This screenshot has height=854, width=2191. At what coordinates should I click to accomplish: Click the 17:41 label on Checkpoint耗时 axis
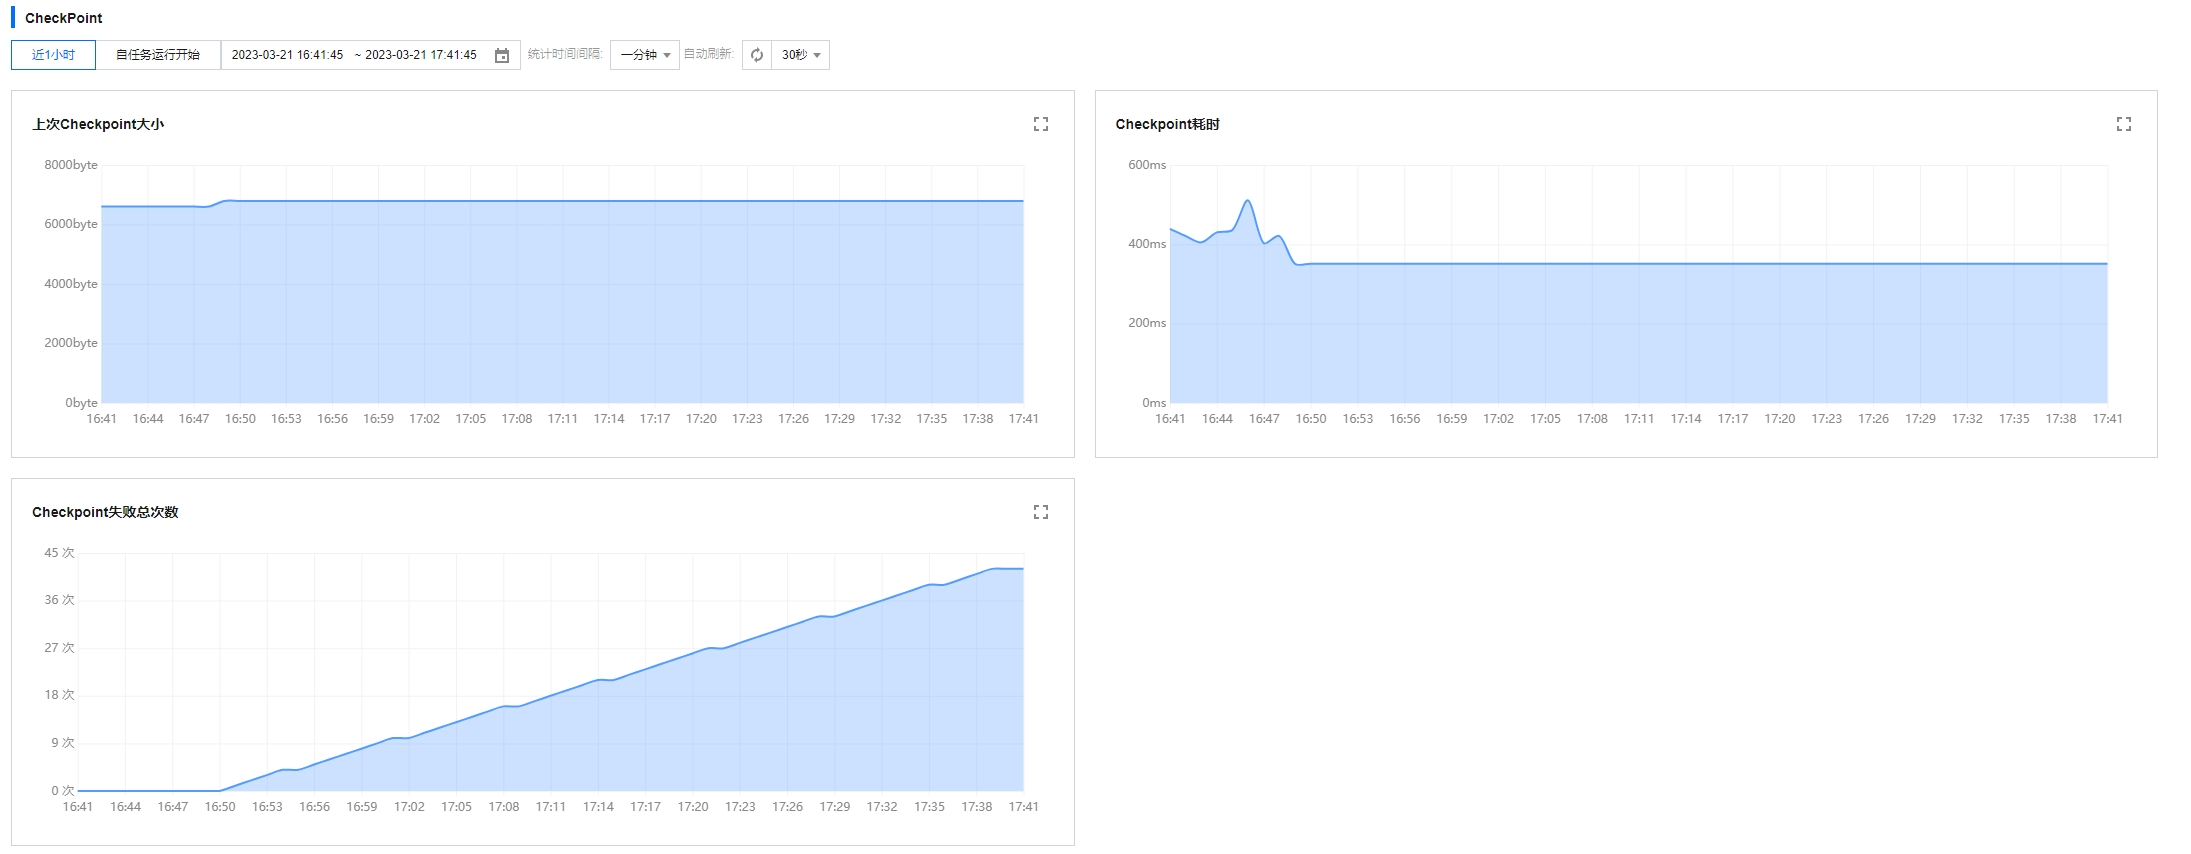[x=2107, y=419]
